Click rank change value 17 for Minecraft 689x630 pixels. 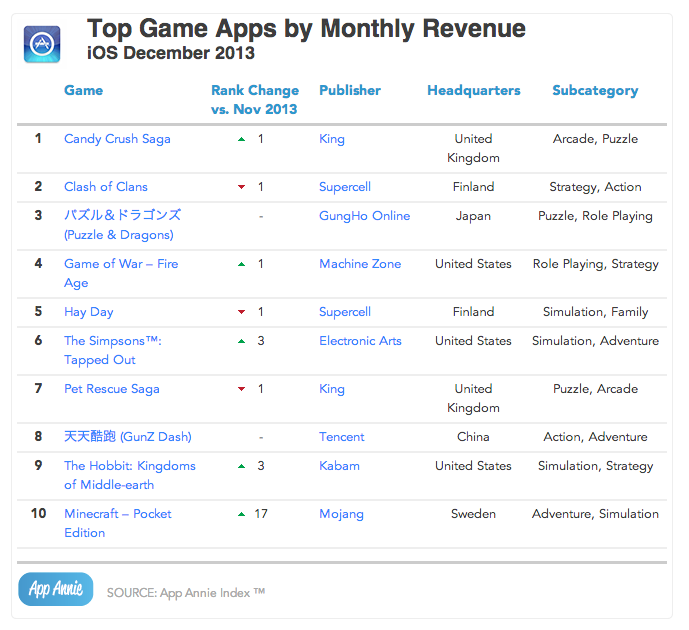pyautogui.click(x=261, y=514)
